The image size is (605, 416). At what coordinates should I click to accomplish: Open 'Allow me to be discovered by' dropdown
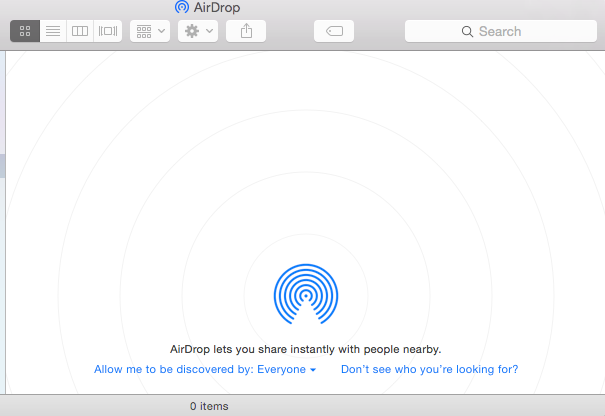[205, 369]
